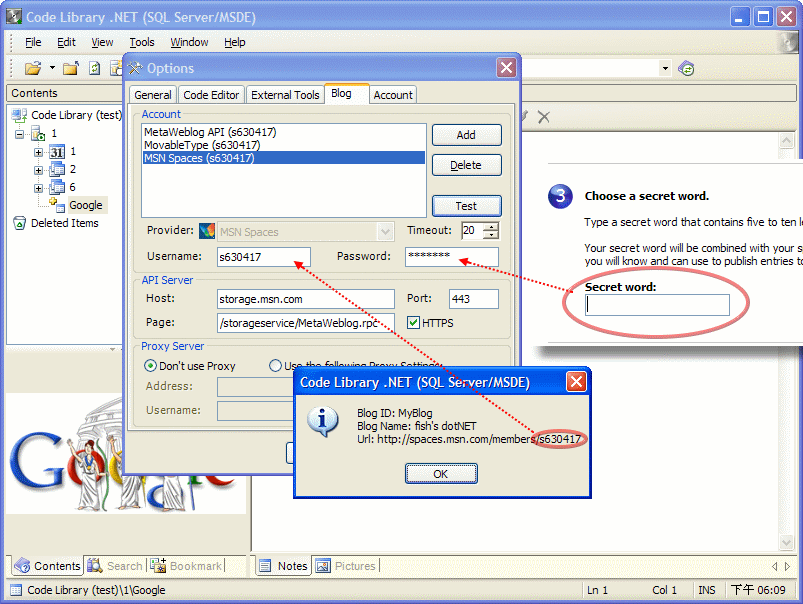The width and height of the screenshot is (803, 604).
Task: Select MetaWeblog API (s630417) in account list
Action: pyautogui.click(x=284, y=132)
